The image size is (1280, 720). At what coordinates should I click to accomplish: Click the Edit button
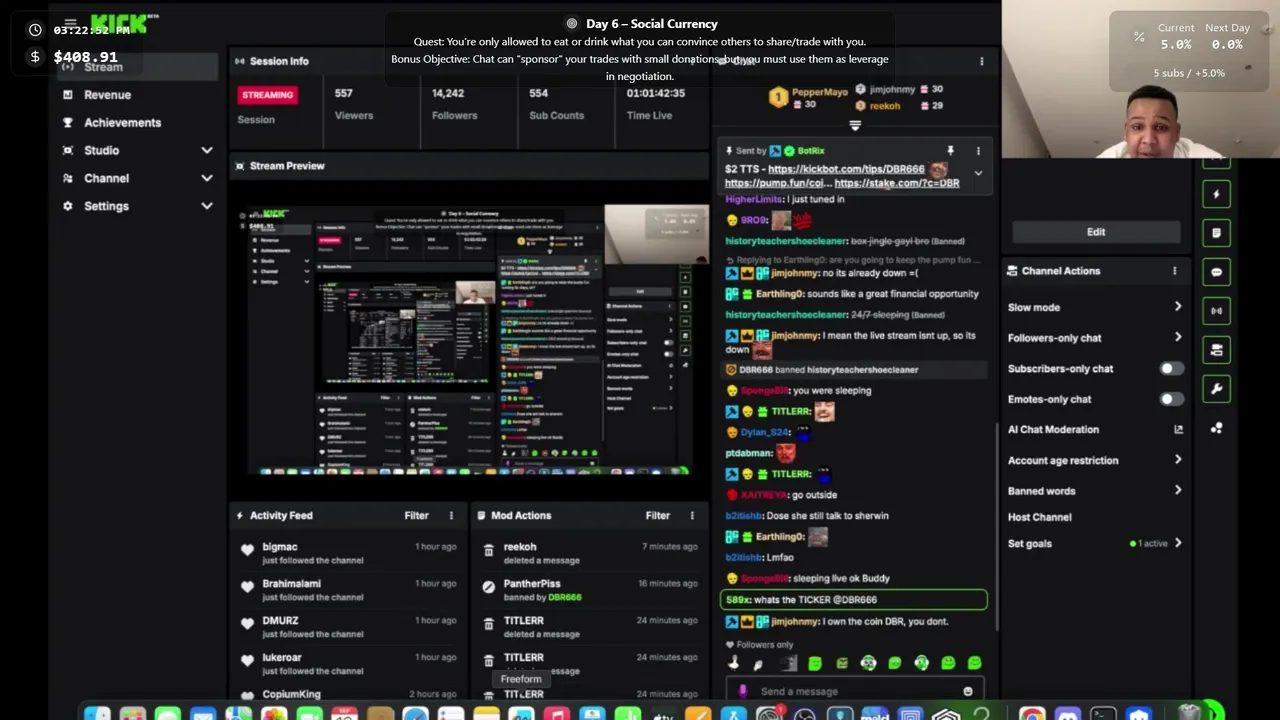[x=1096, y=232]
